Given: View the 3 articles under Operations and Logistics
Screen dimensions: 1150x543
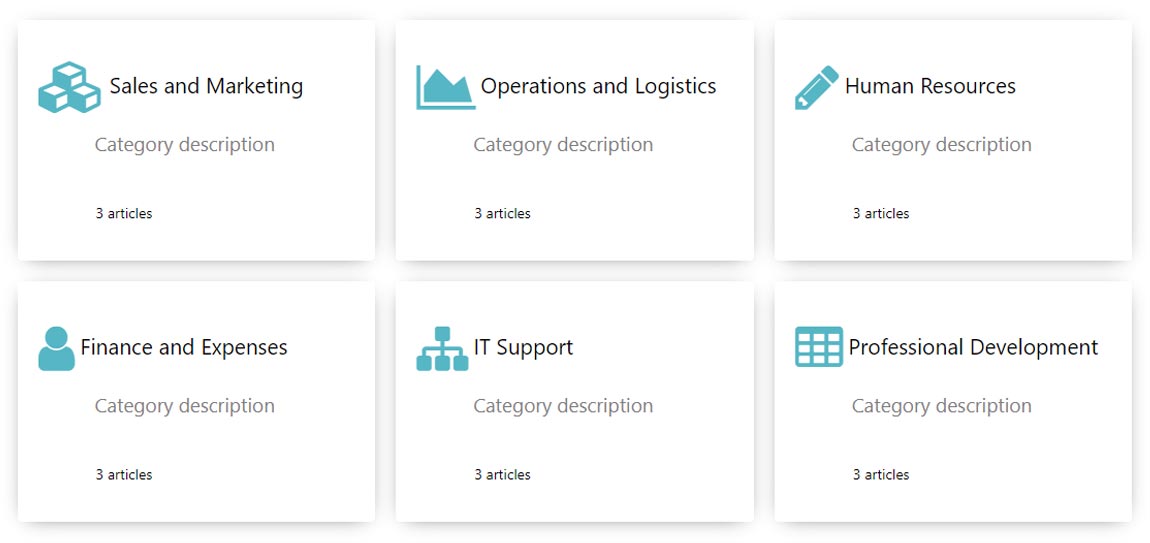Looking at the screenshot, I should tap(502, 213).
